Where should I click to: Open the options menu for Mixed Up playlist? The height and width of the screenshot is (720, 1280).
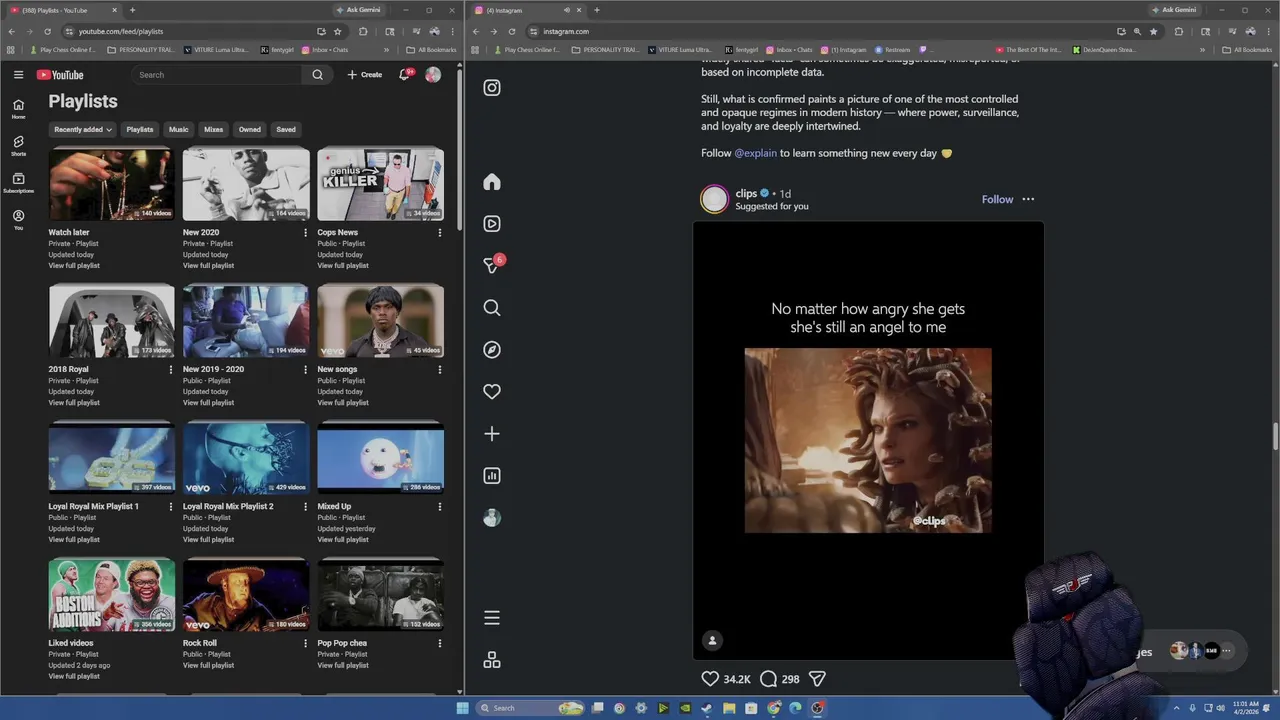(440, 507)
